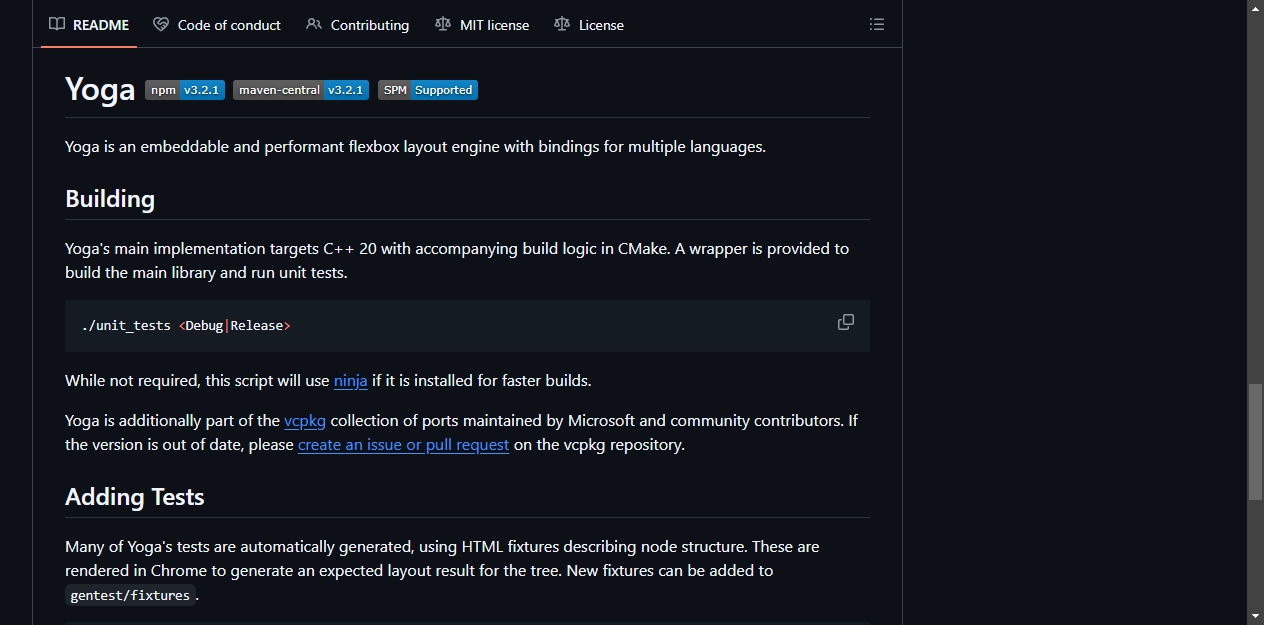Switch to Code of conduct tab
1264x625 pixels.
coord(217,25)
